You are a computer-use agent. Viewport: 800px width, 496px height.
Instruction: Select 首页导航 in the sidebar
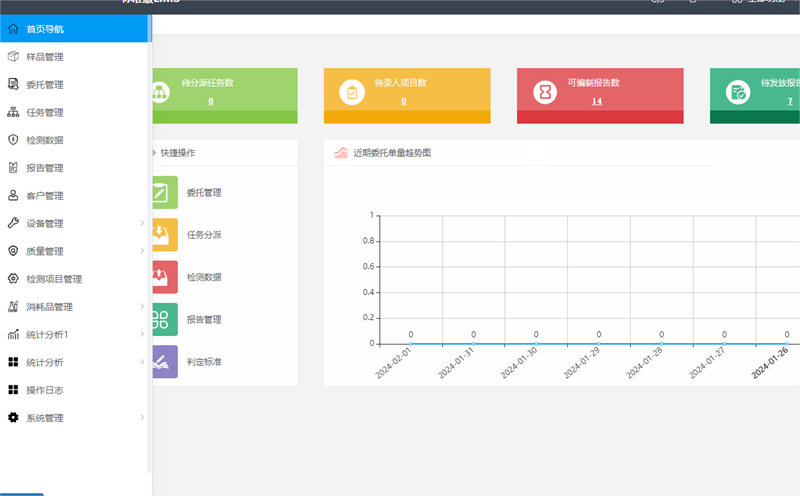click(x=45, y=29)
